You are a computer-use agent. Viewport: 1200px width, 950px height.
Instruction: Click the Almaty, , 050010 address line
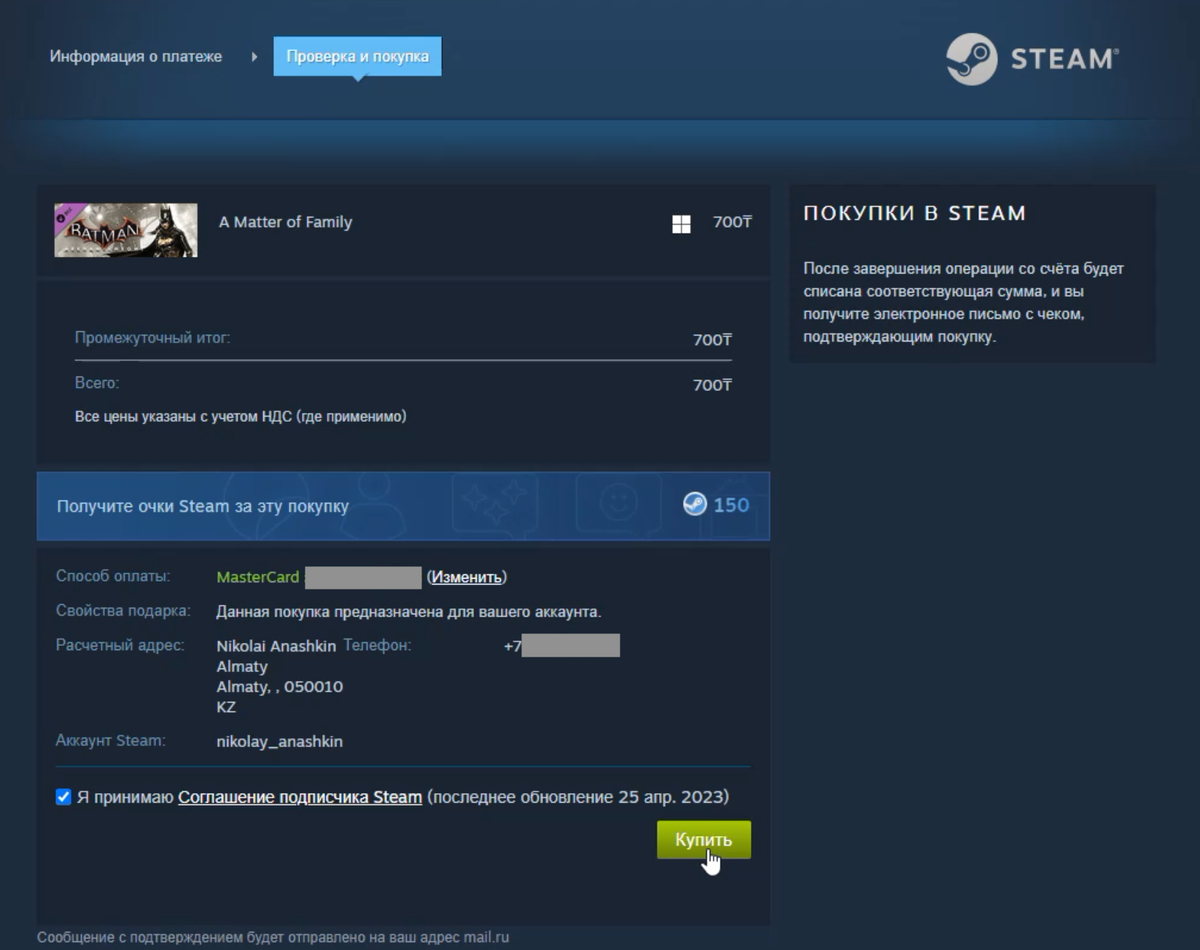[280, 687]
